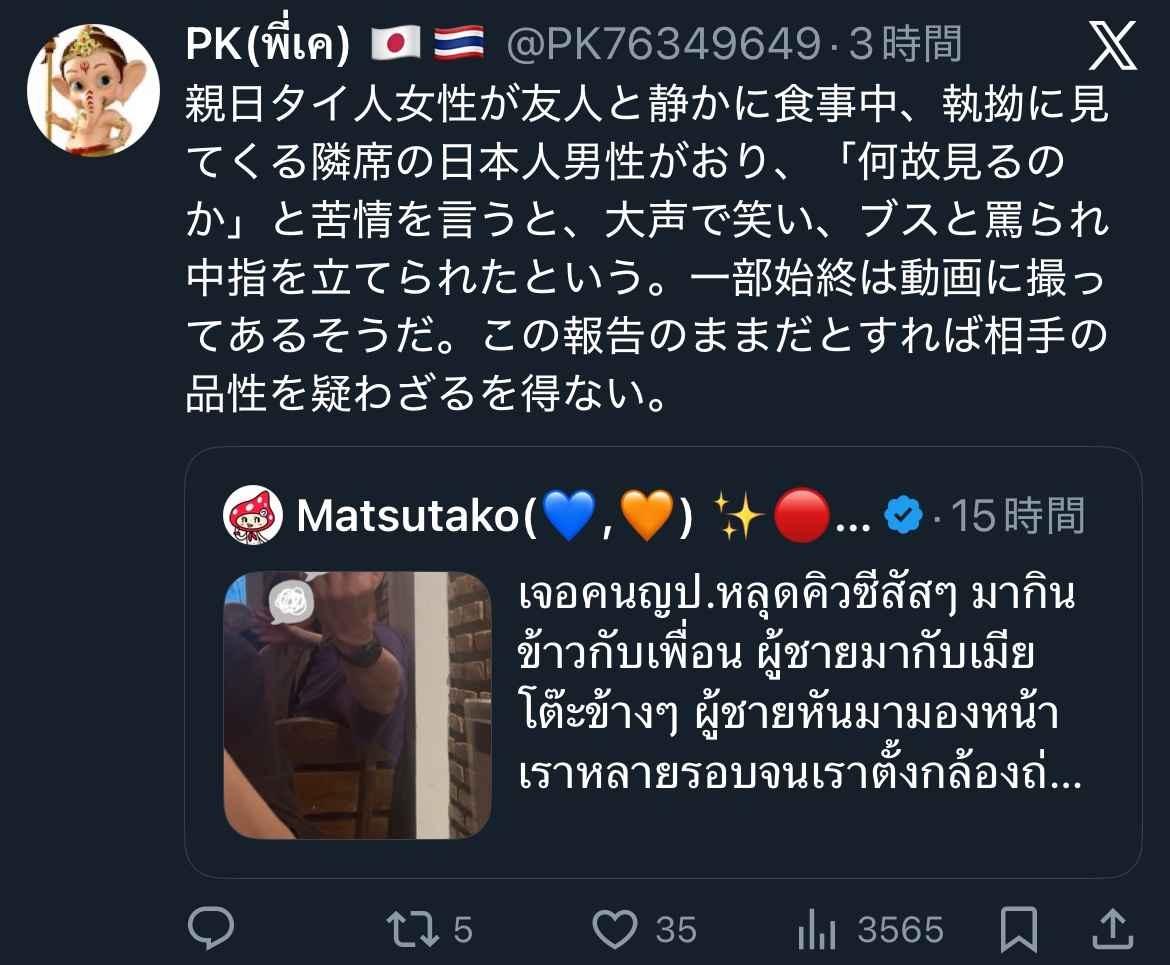Open PK's Ganesha profile avatar
Screen dimensions: 1170x965
[x=93, y=90]
